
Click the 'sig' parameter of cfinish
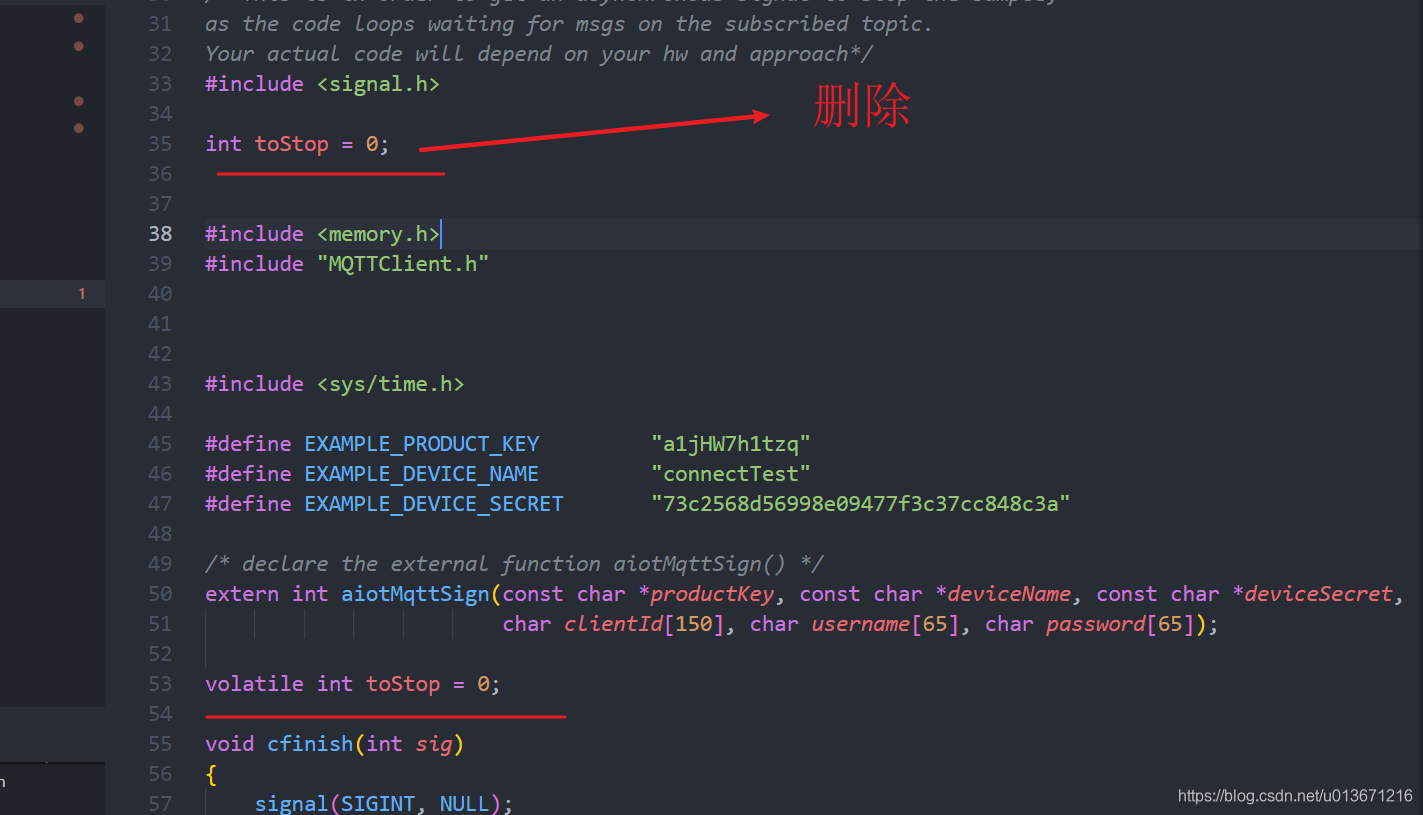(x=434, y=744)
